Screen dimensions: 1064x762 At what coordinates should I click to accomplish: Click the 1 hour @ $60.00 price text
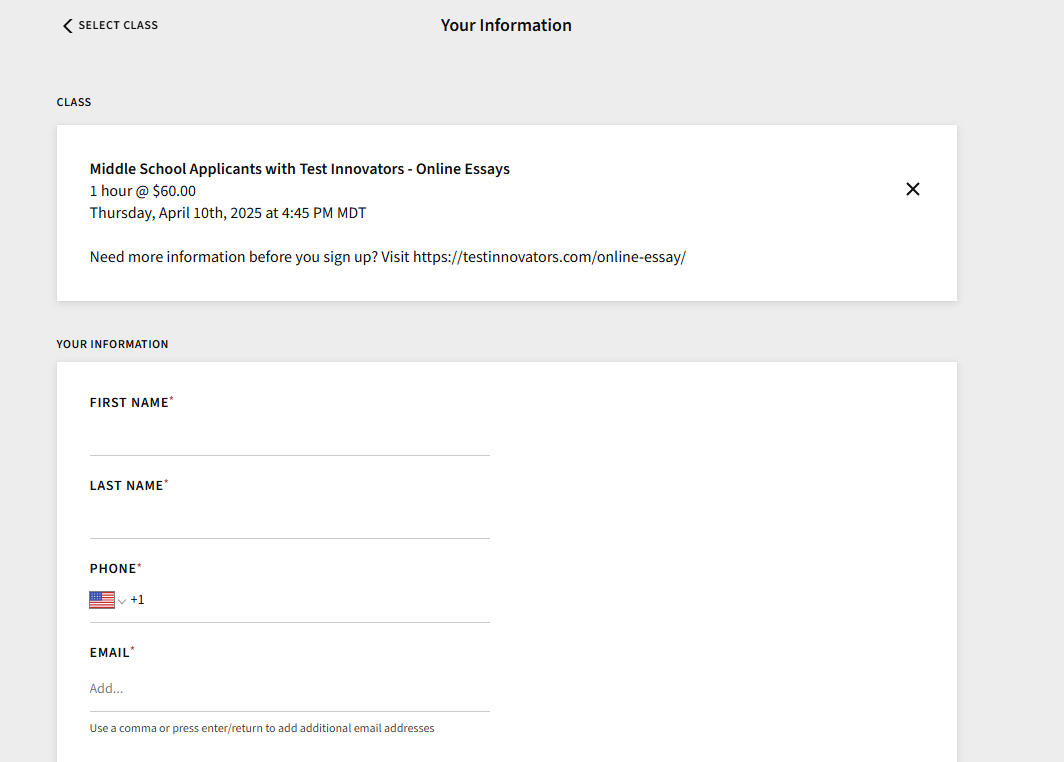pyautogui.click(x=142, y=191)
